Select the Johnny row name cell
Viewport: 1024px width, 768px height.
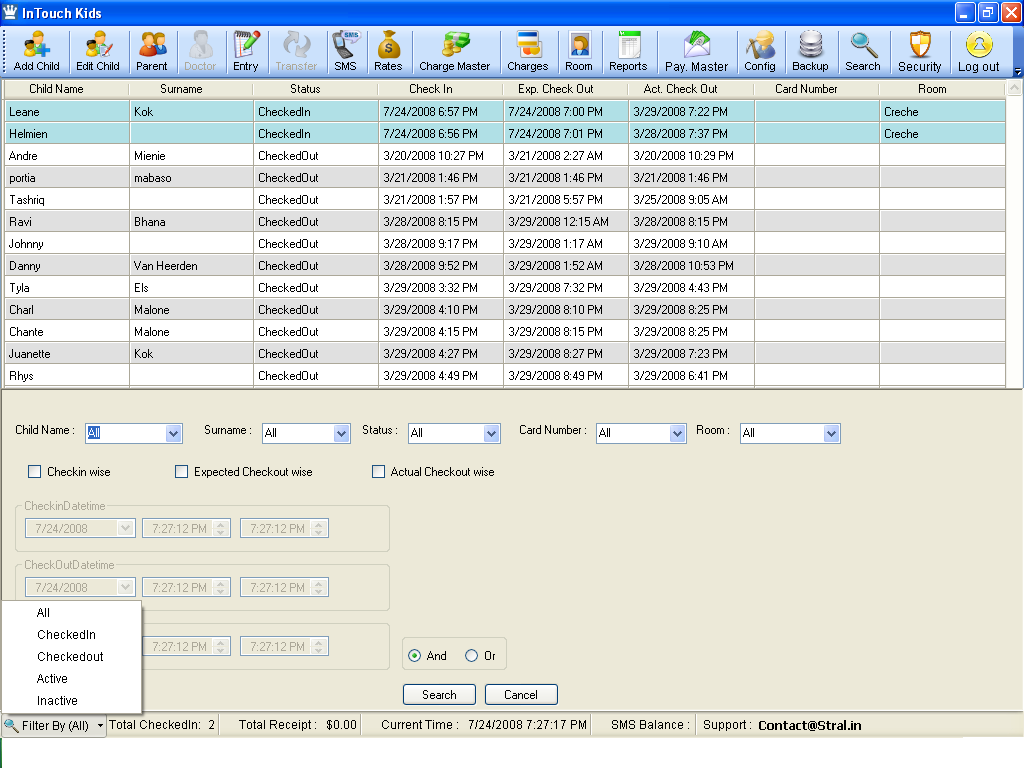click(x=67, y=244)
